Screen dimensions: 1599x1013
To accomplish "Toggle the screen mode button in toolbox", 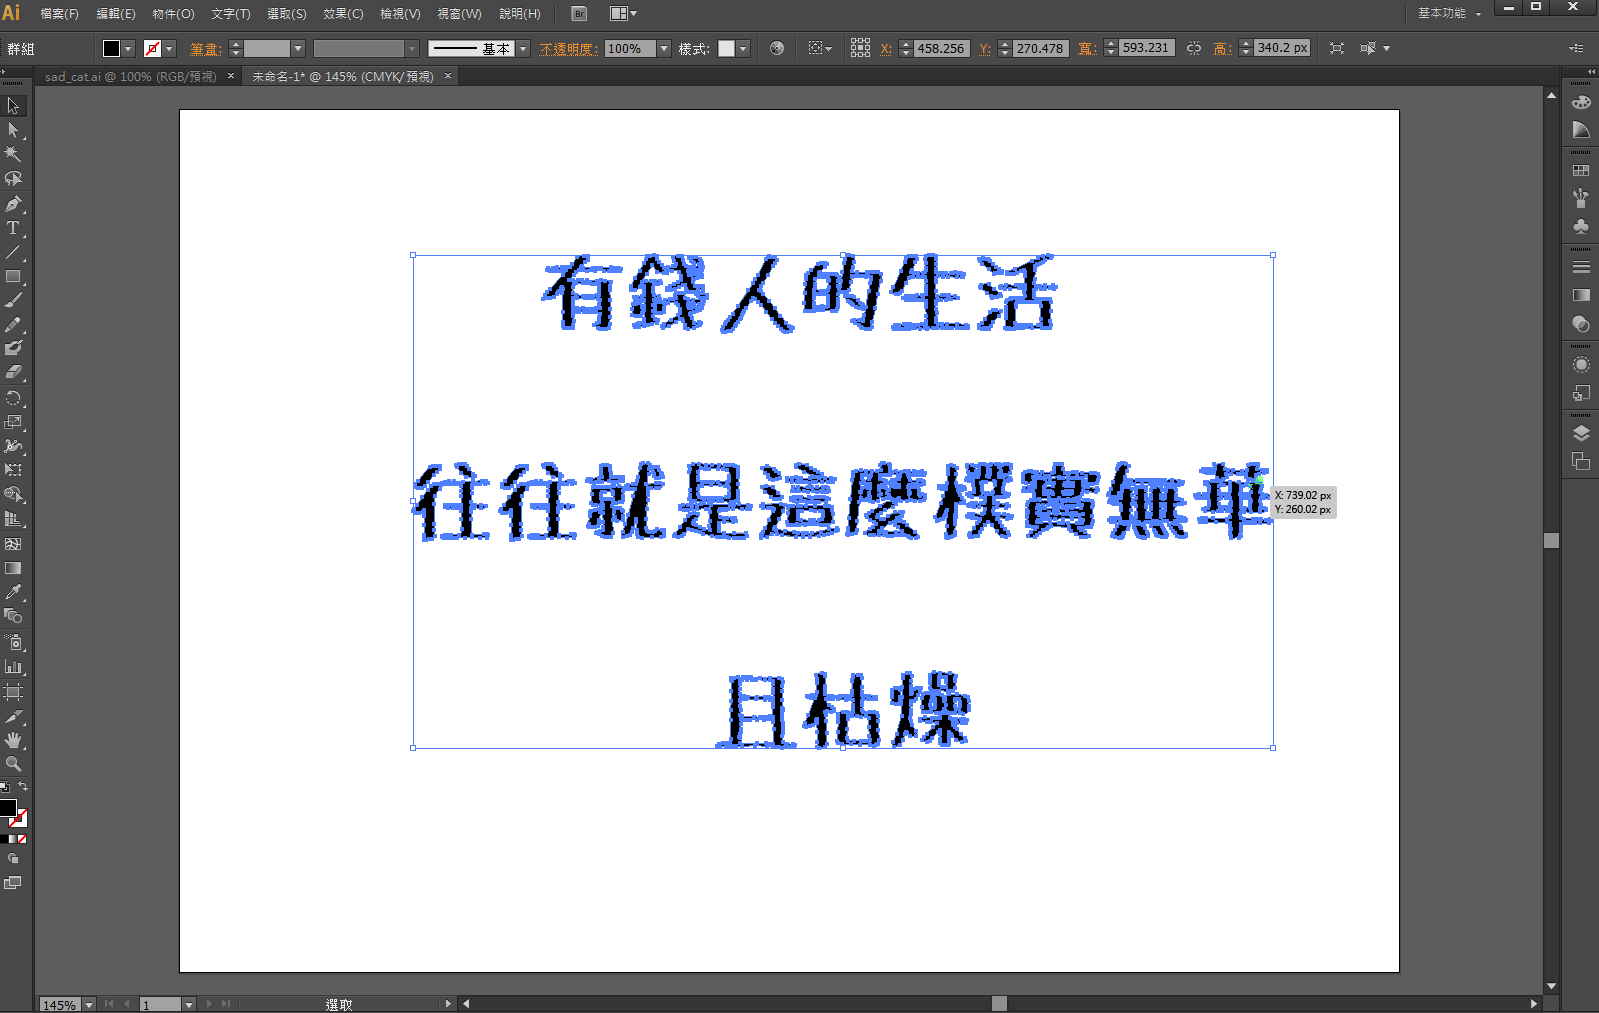I will pos(13,883).
